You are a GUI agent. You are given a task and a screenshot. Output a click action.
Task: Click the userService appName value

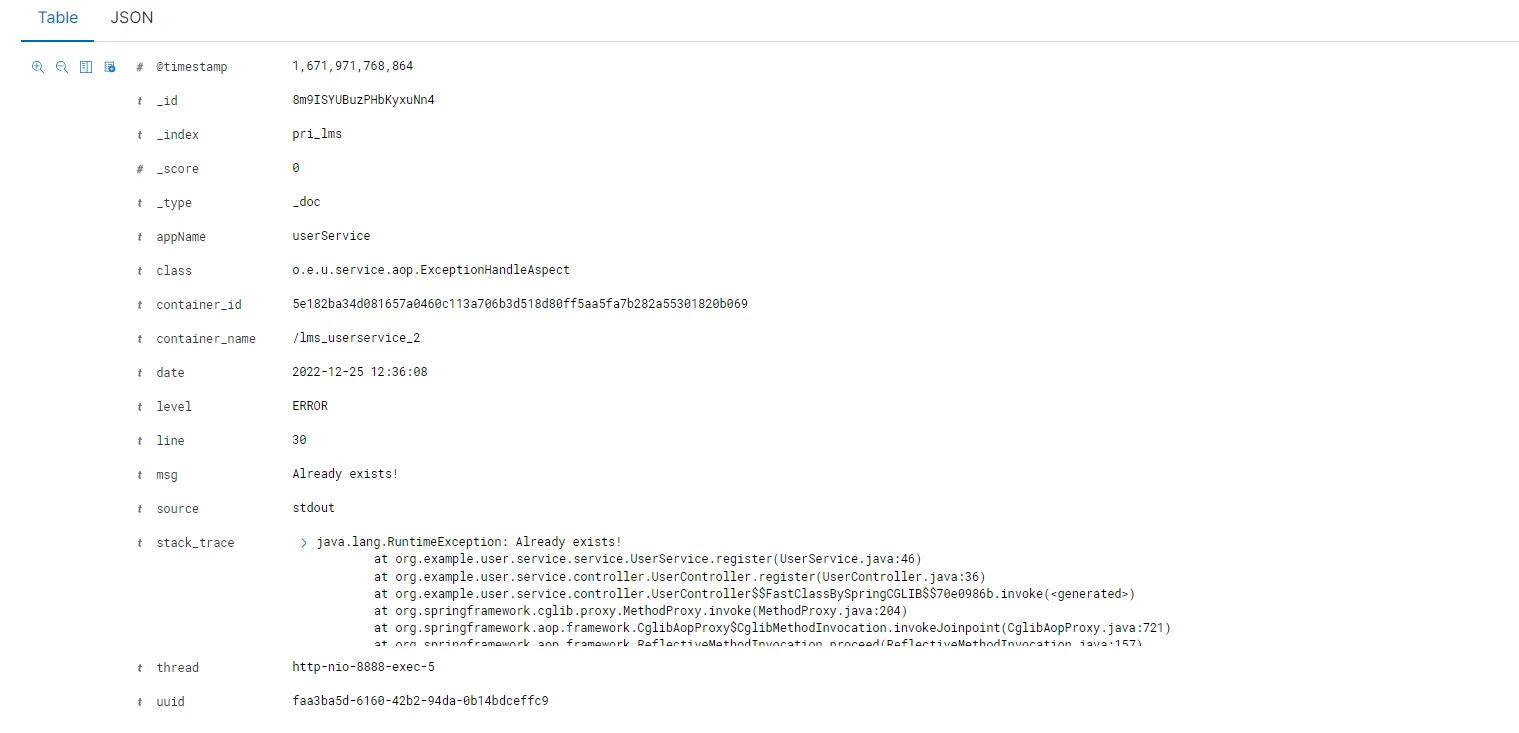click(331, 236)
